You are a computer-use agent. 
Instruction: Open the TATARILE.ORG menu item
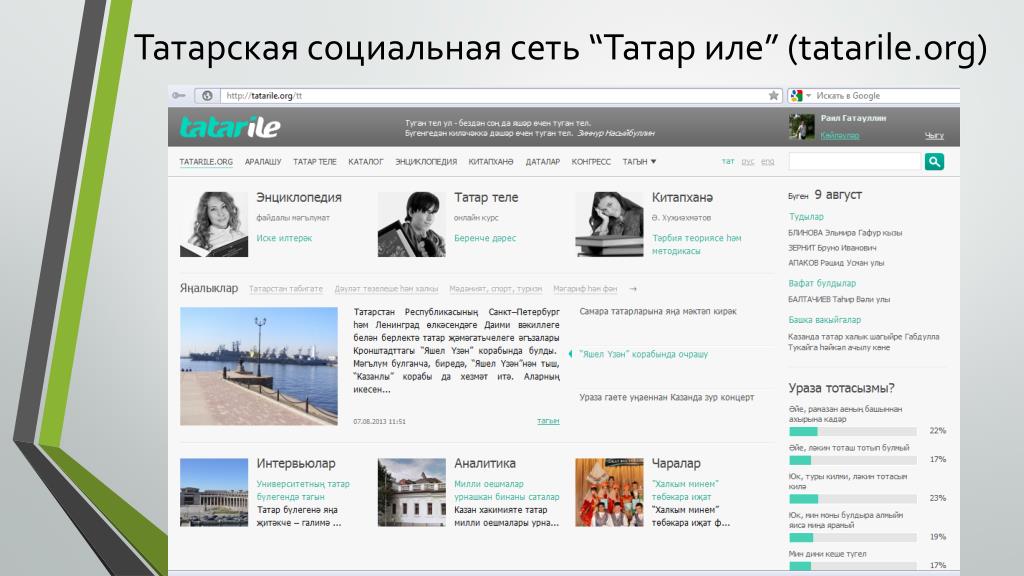pyautogui.click(x=206, y=161)
